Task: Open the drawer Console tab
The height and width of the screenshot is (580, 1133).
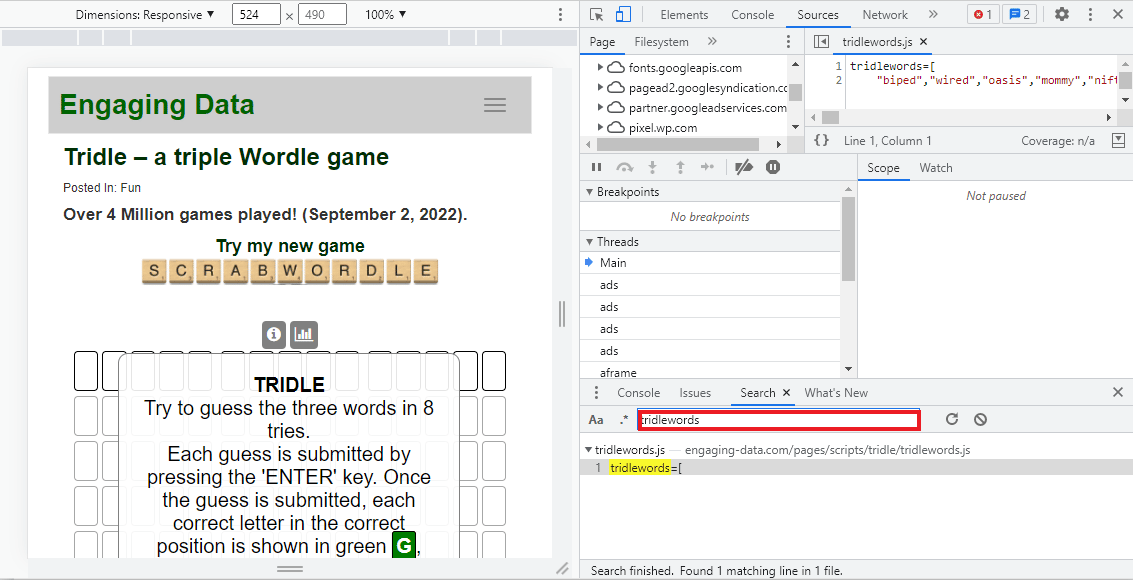Action: 638,393
